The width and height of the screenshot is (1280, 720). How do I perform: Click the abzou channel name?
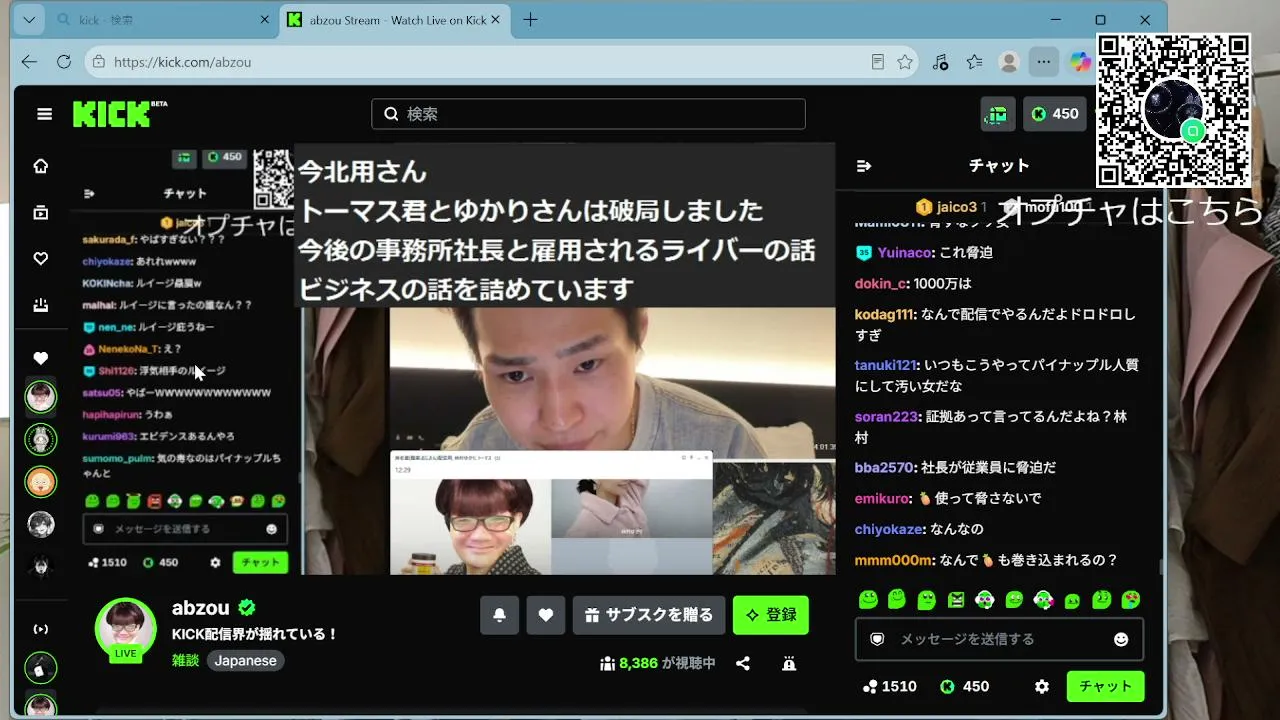[201, 608]
